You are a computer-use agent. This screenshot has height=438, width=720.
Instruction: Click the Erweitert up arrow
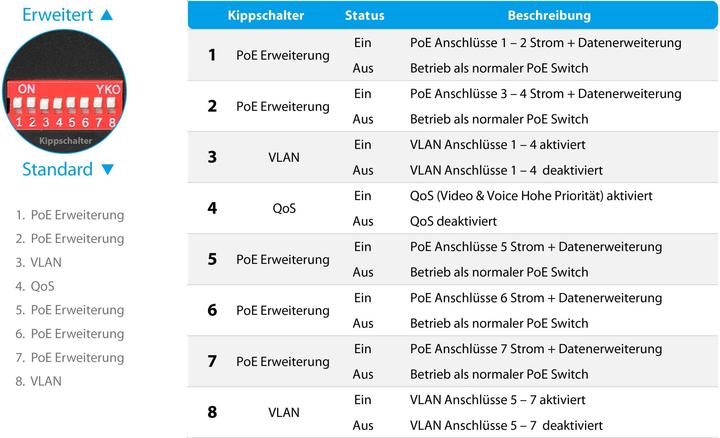107,15
